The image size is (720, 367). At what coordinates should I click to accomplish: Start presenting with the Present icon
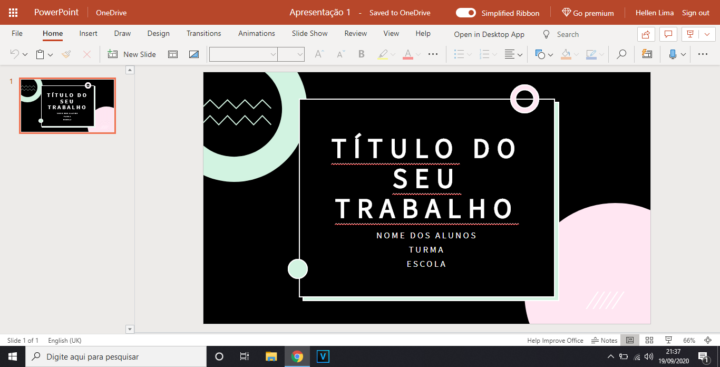[690, 34]
